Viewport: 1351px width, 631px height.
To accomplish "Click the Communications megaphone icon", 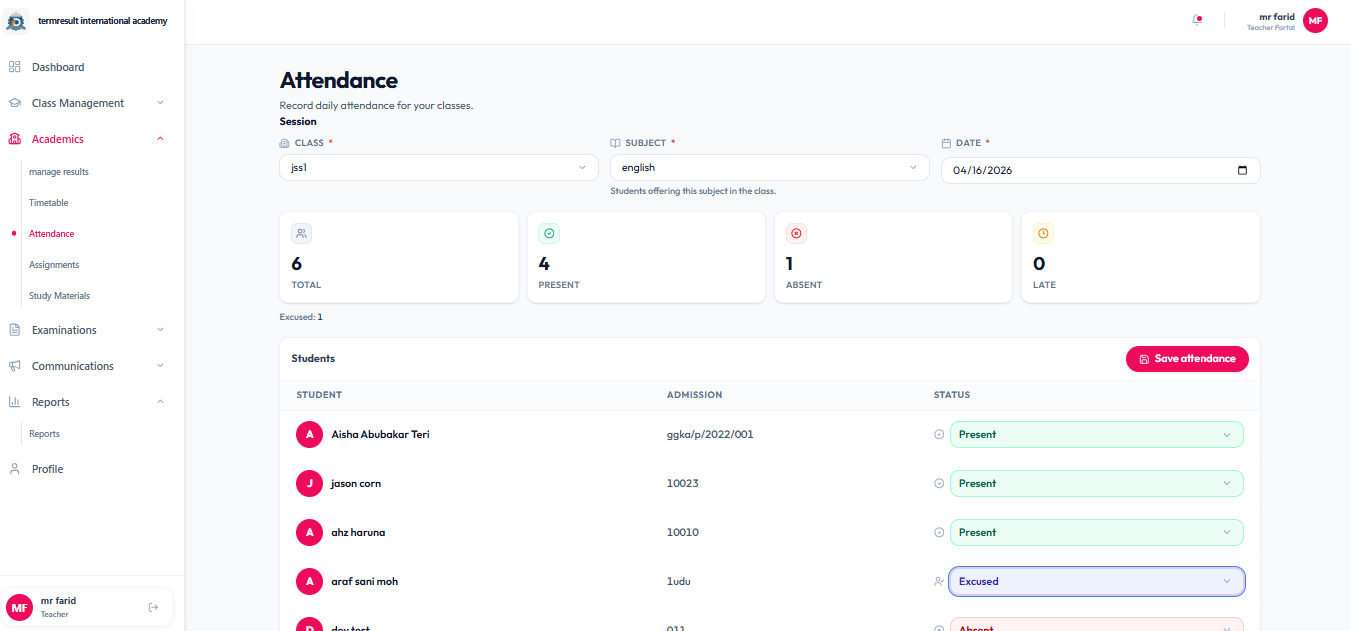I will pos(15,366).
